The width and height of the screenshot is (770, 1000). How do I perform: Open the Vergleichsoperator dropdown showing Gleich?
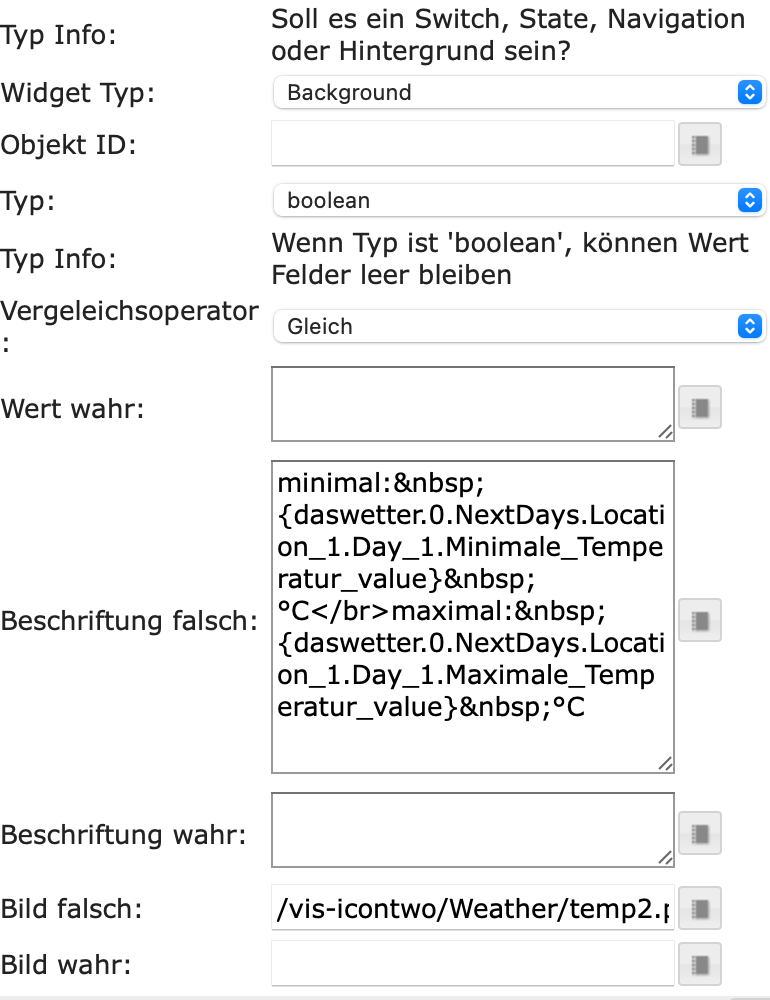518,326
